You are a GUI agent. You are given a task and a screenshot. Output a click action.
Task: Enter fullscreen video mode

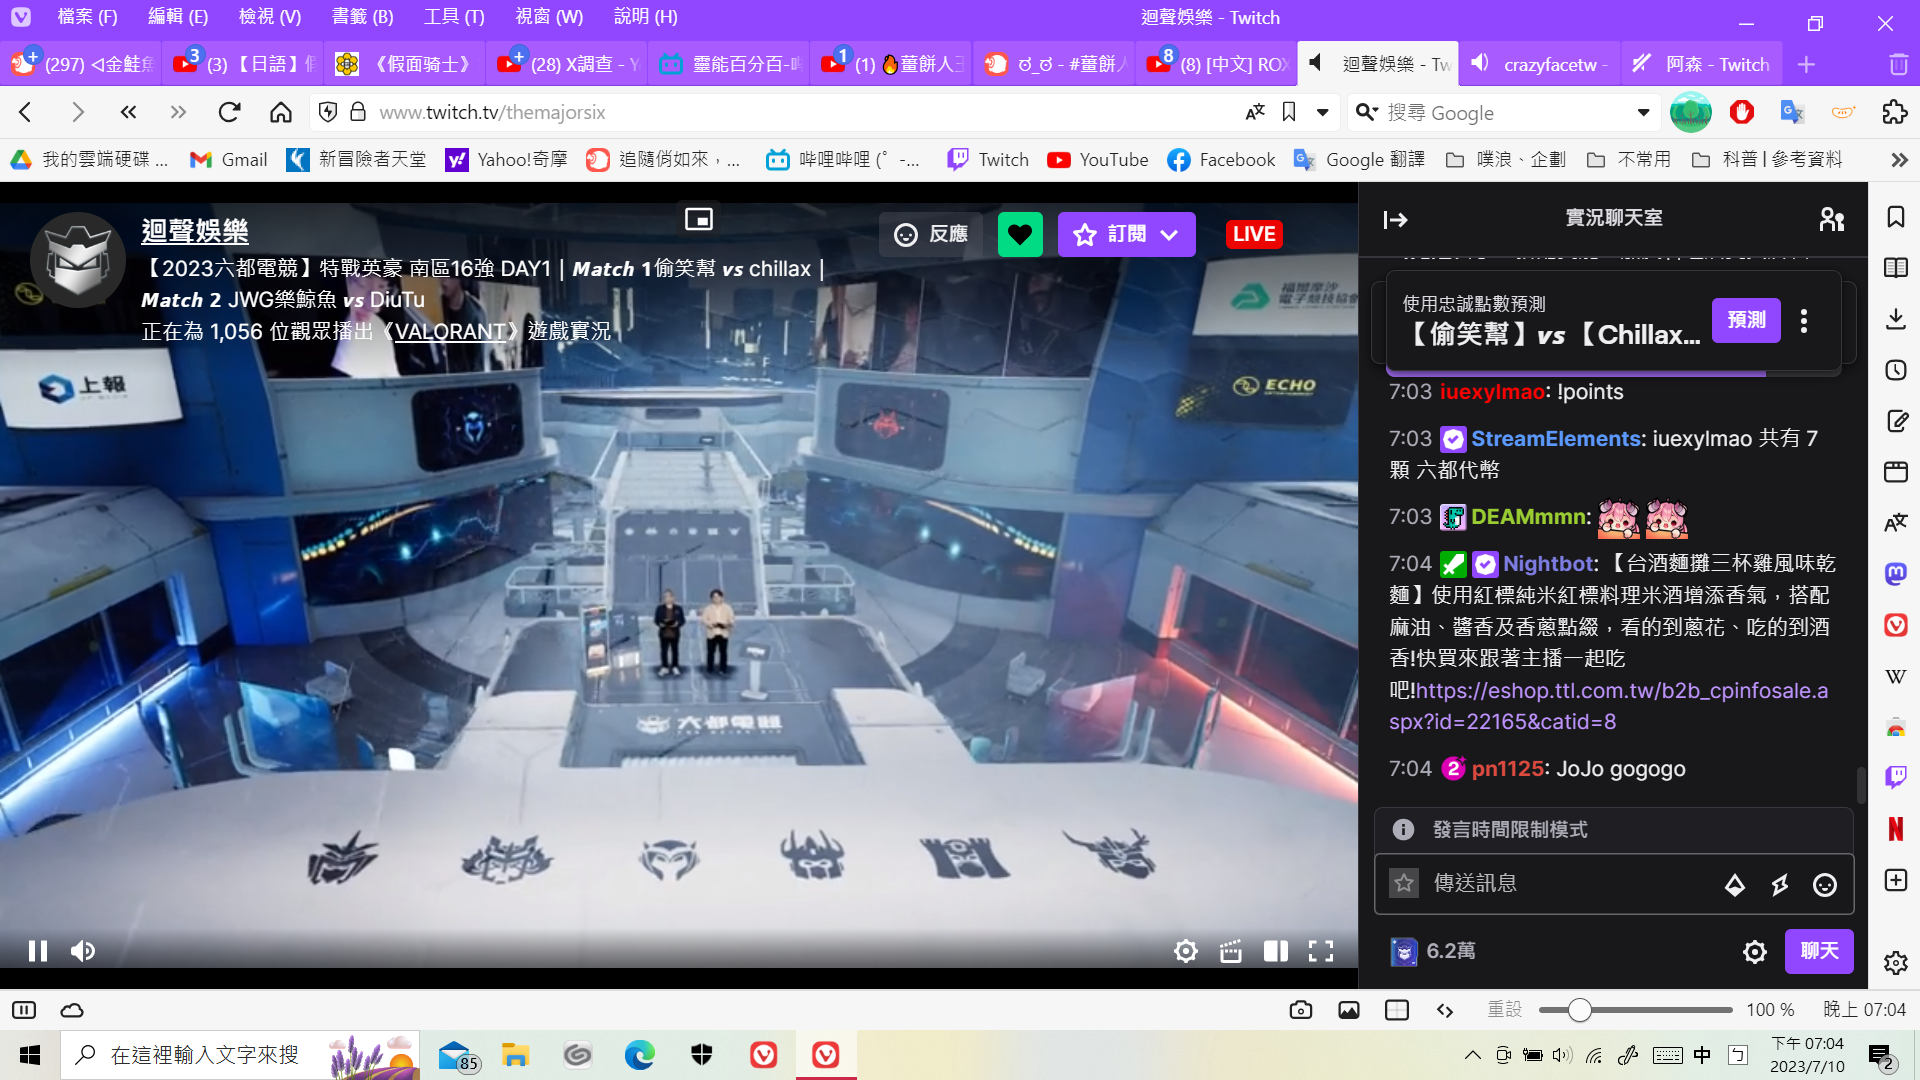(x=1321, y=951)
